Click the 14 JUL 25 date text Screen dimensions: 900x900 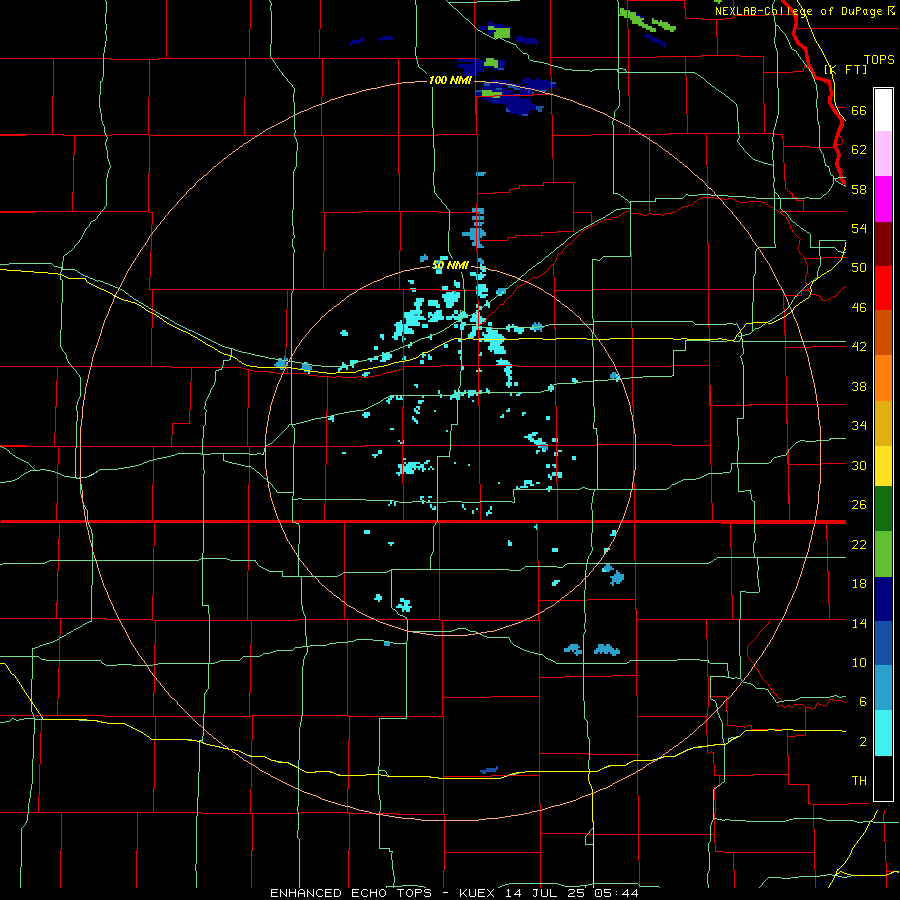[546, 893]
